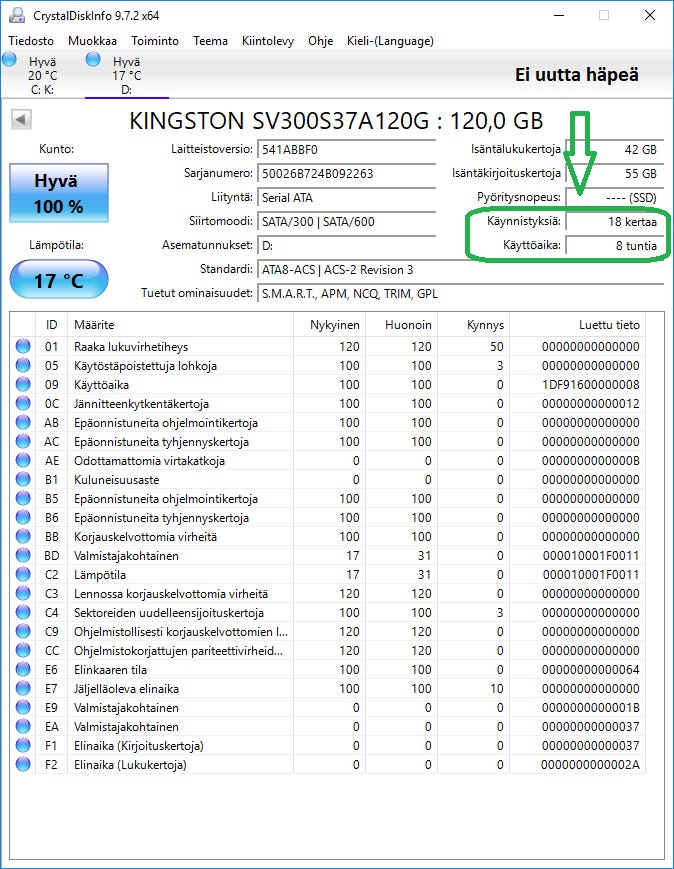Open the Toiminto menu
The height and width of the screenshot is (869, 674).
[x=155, y=41]
